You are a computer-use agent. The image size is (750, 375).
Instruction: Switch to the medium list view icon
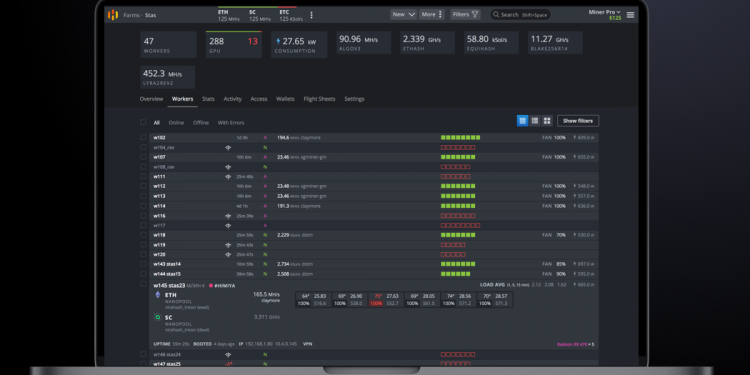pos(535,121)
